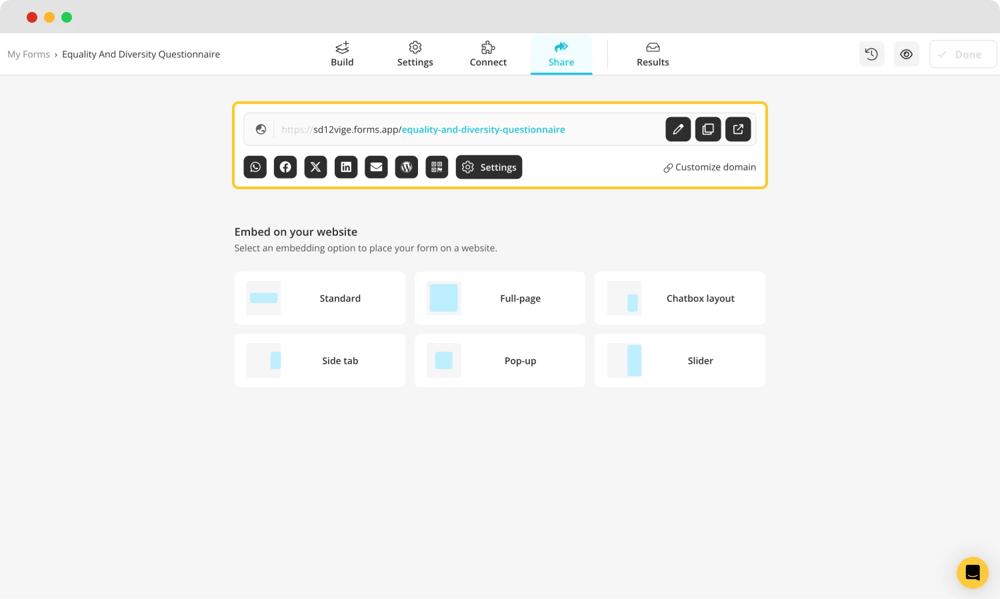The width and height of the screenshot is (1000, 599).
Task: Share form on X (Twitter)
Action: click(x=316, y=167)
